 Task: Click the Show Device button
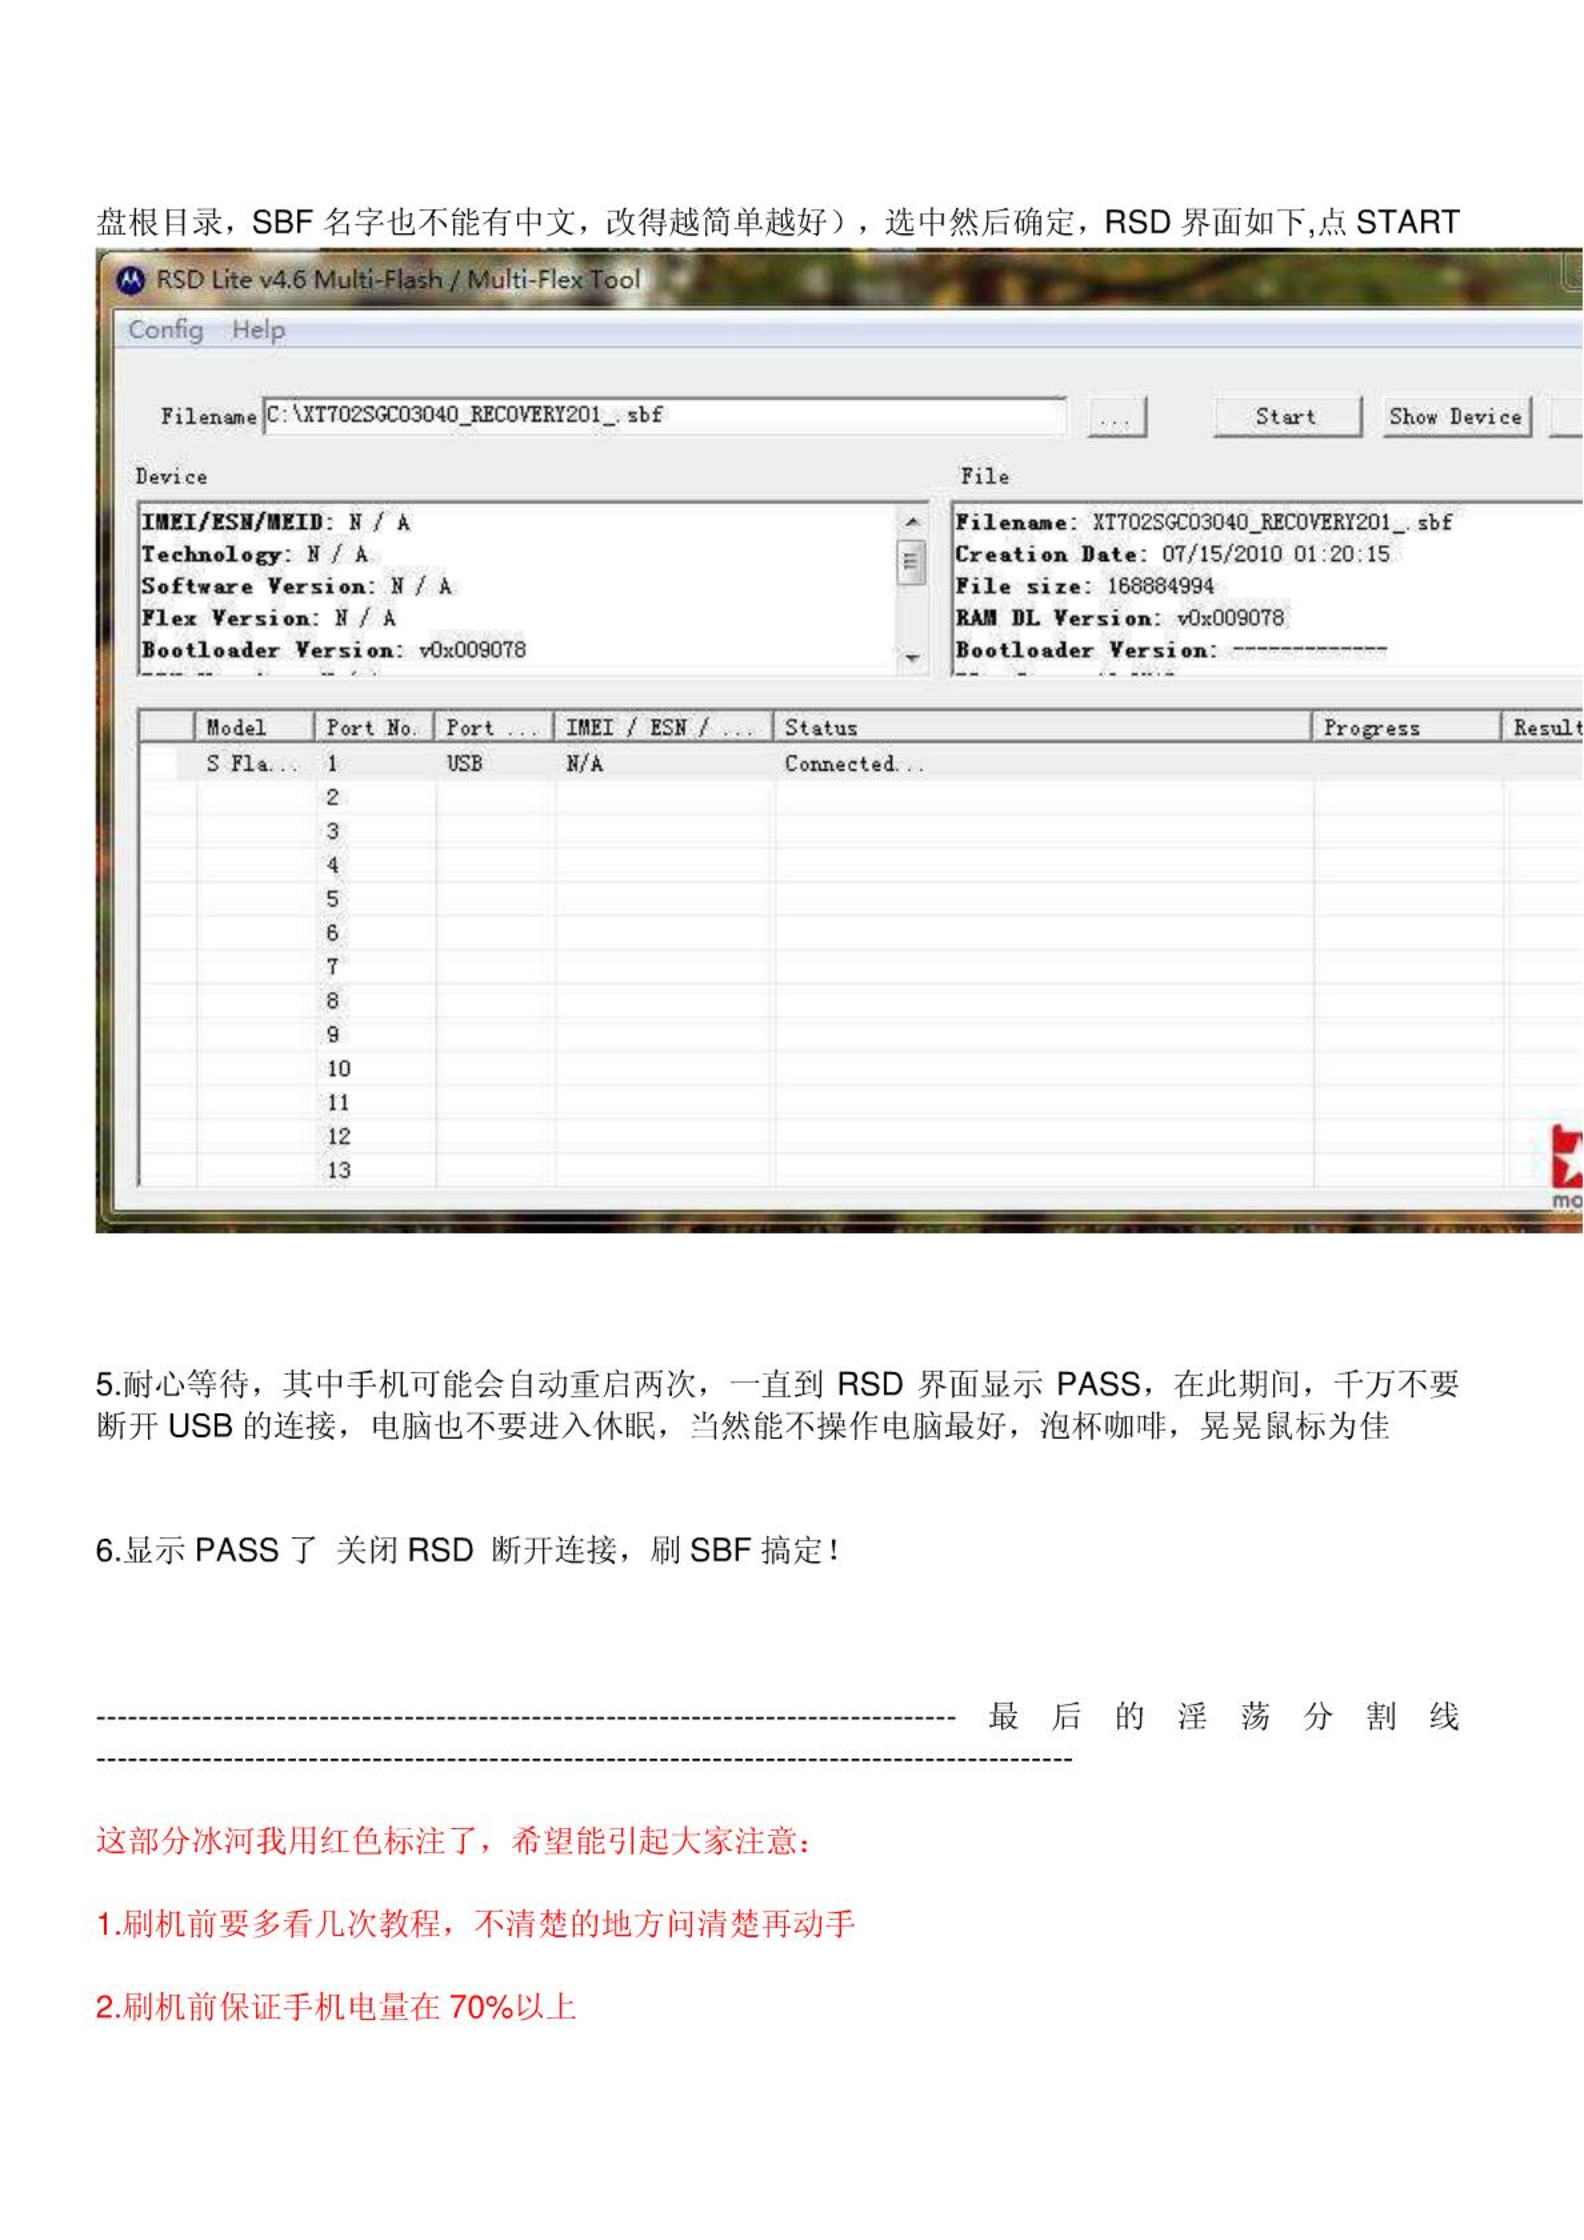point(1456,417)
